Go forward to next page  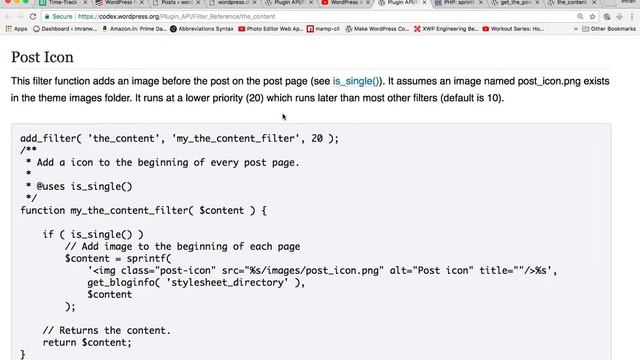[20, 17]
